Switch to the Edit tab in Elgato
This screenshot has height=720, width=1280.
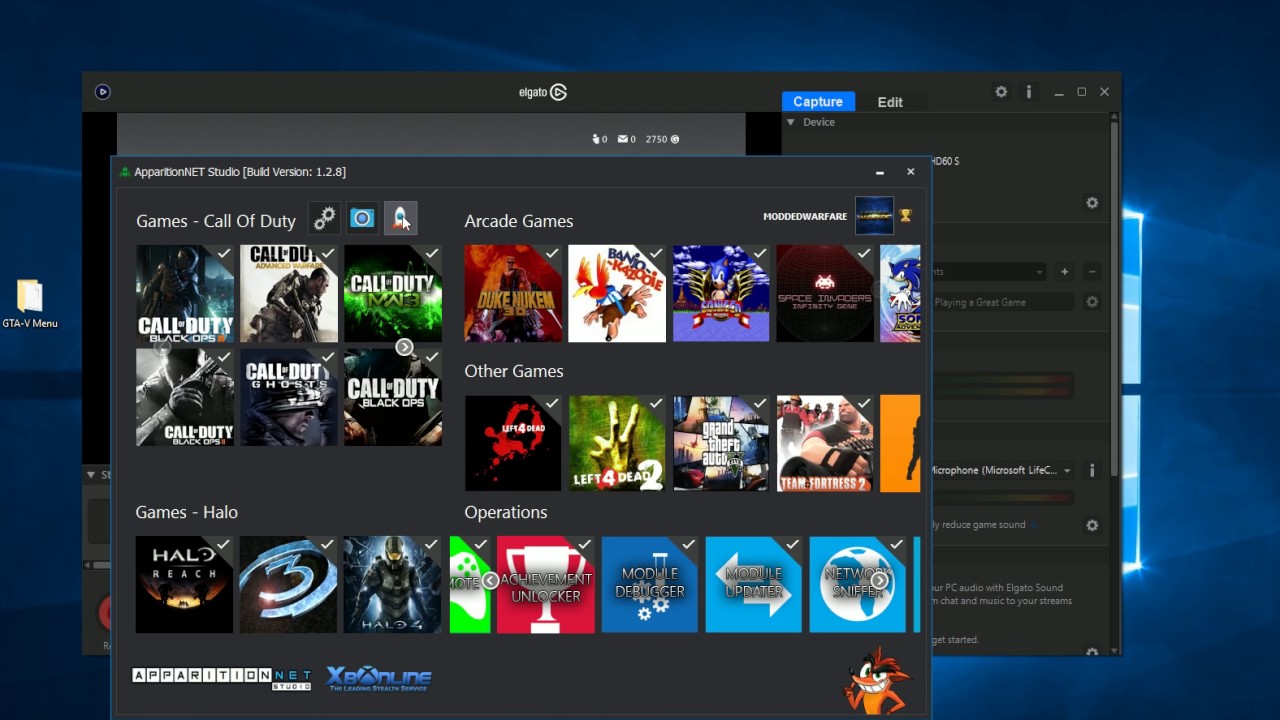pos(890,102)
